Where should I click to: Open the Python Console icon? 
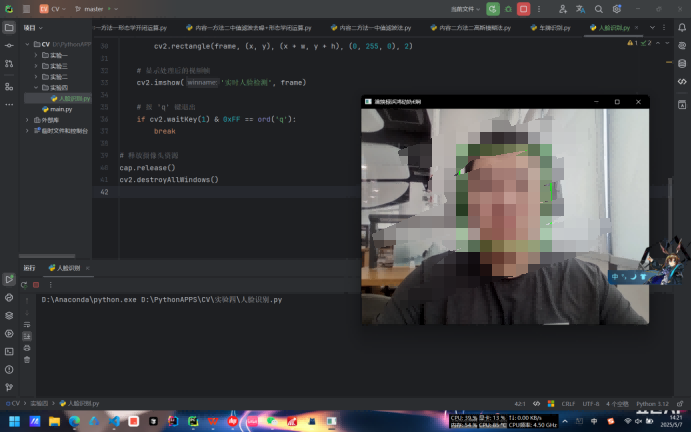[x=9, y=297]
